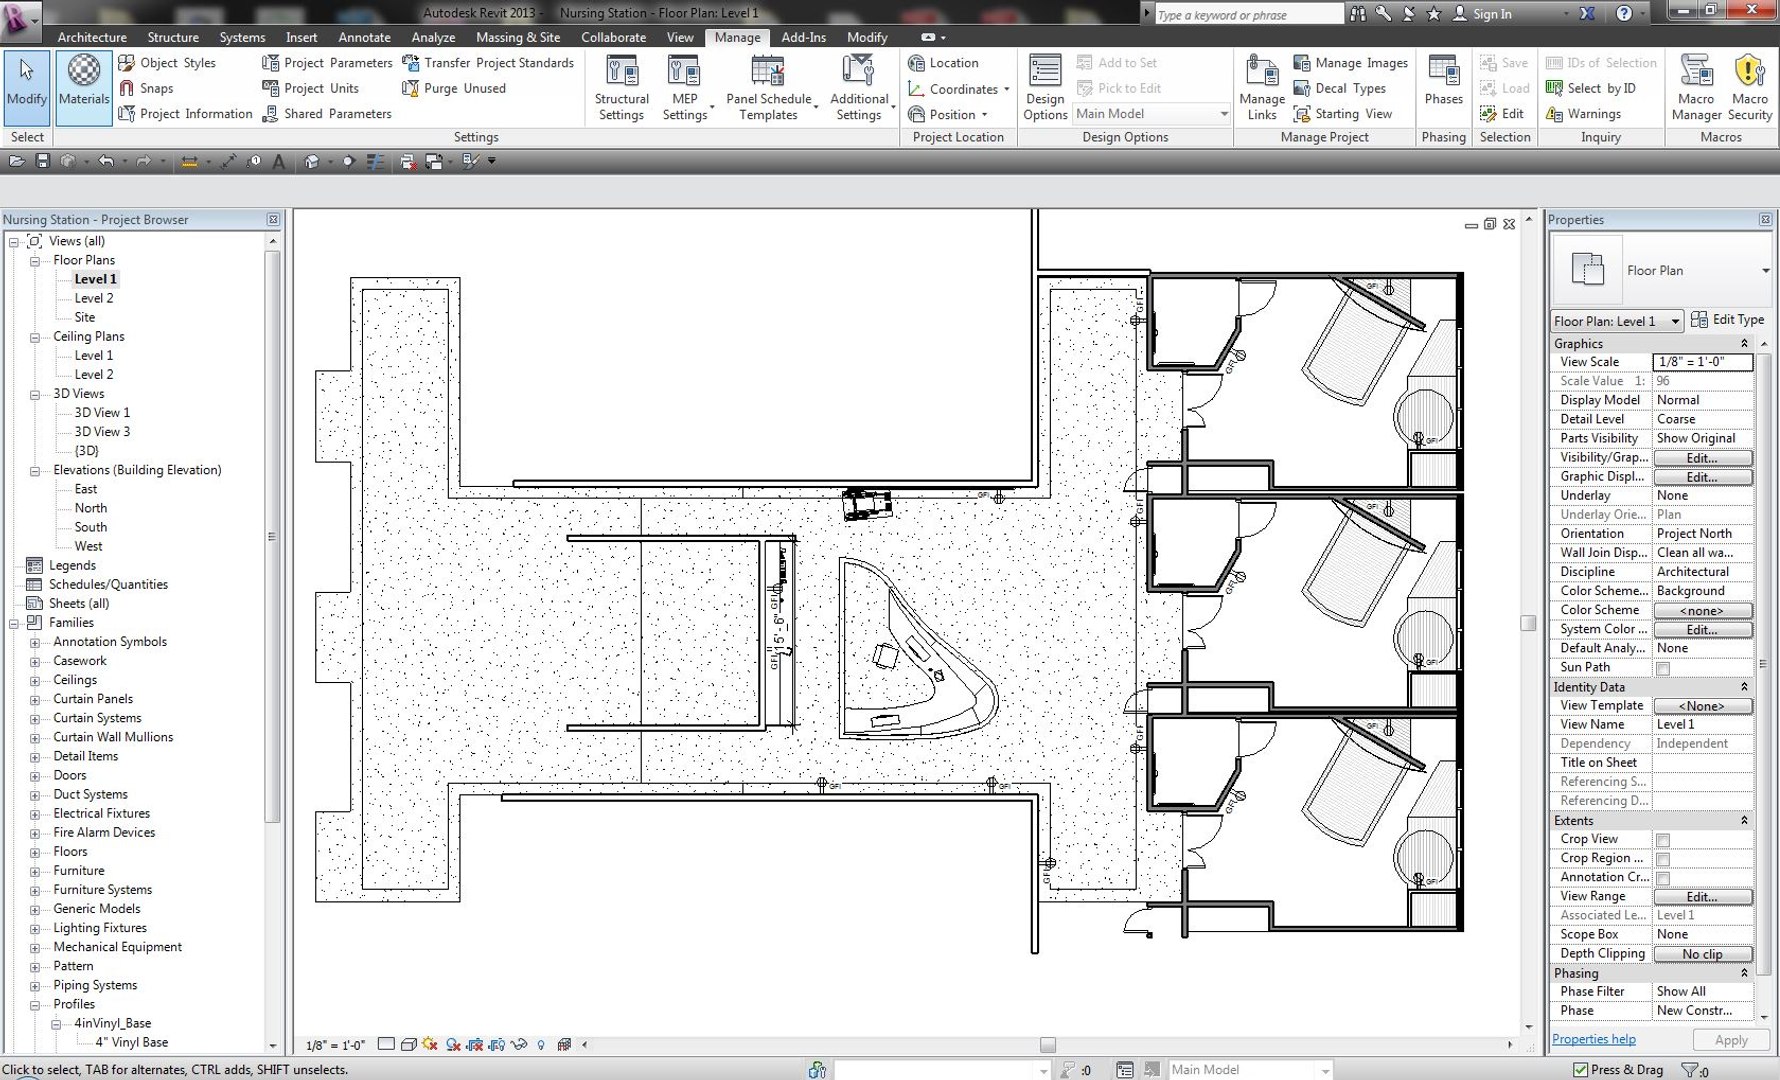The height and width of the screenshot is (1080, 1780).
Task: Open the Architecture ribbon tab
Action: pos(92,37)
